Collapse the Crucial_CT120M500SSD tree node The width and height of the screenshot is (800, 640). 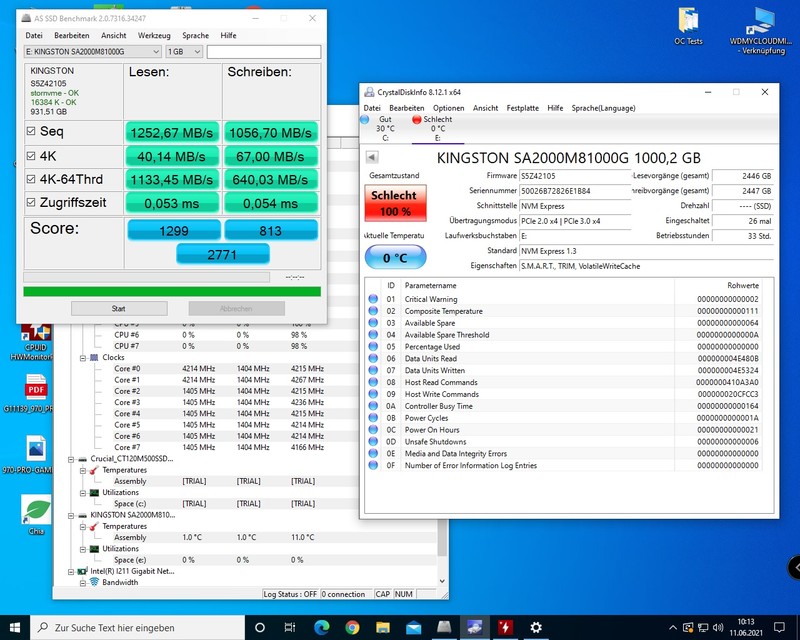[x=71, y=459]
